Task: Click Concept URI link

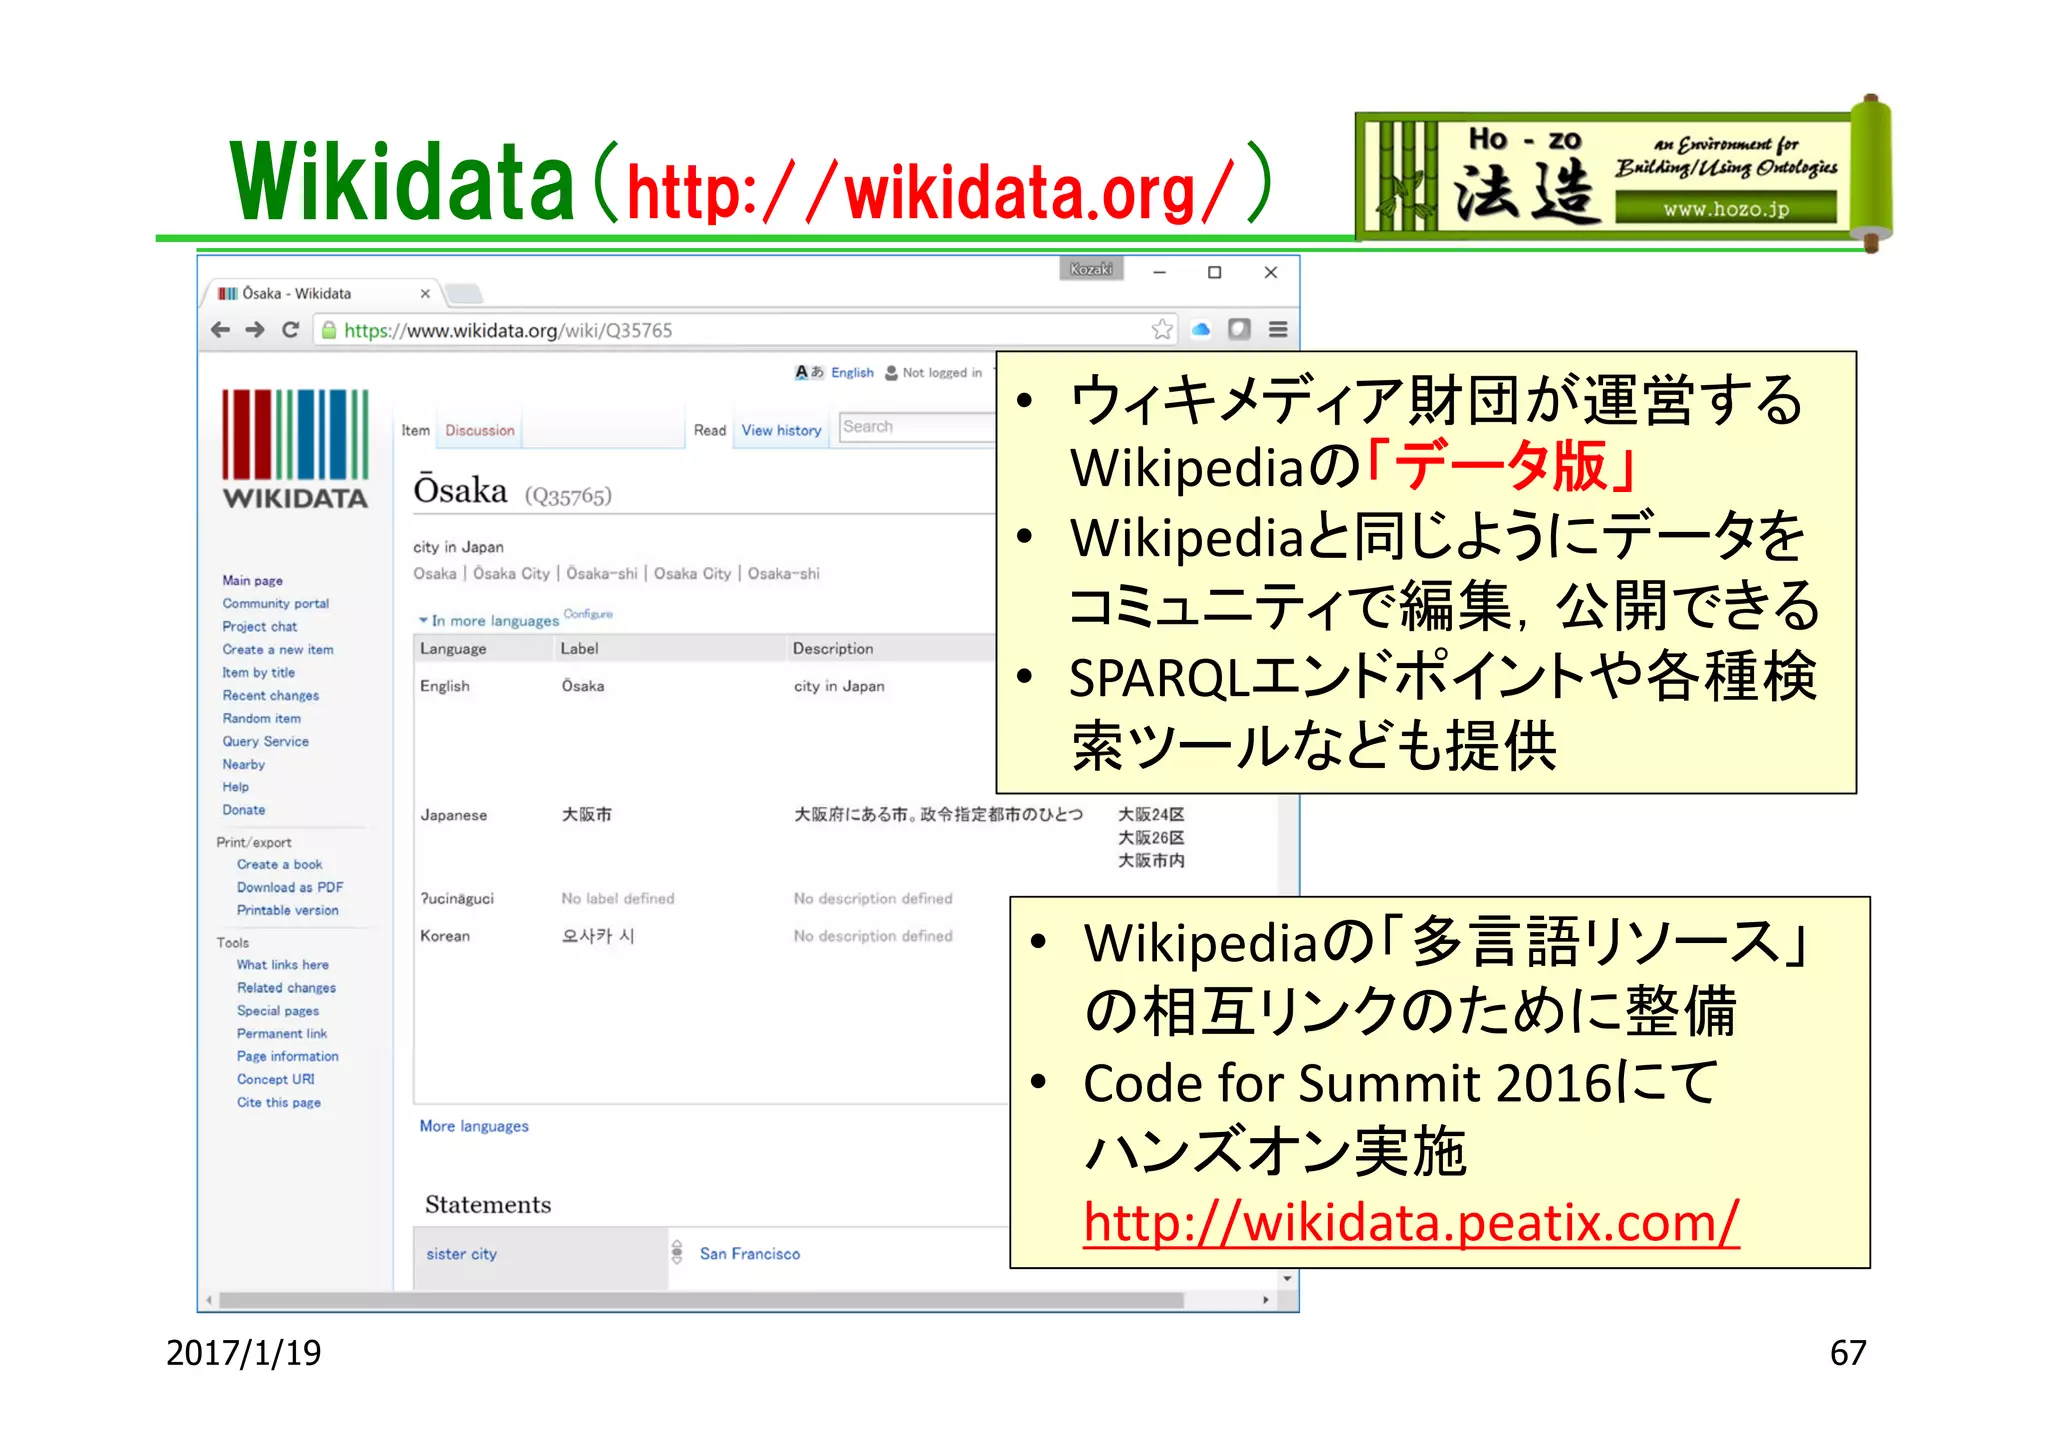Action: pyautogui.click(x=276, y=1080)
